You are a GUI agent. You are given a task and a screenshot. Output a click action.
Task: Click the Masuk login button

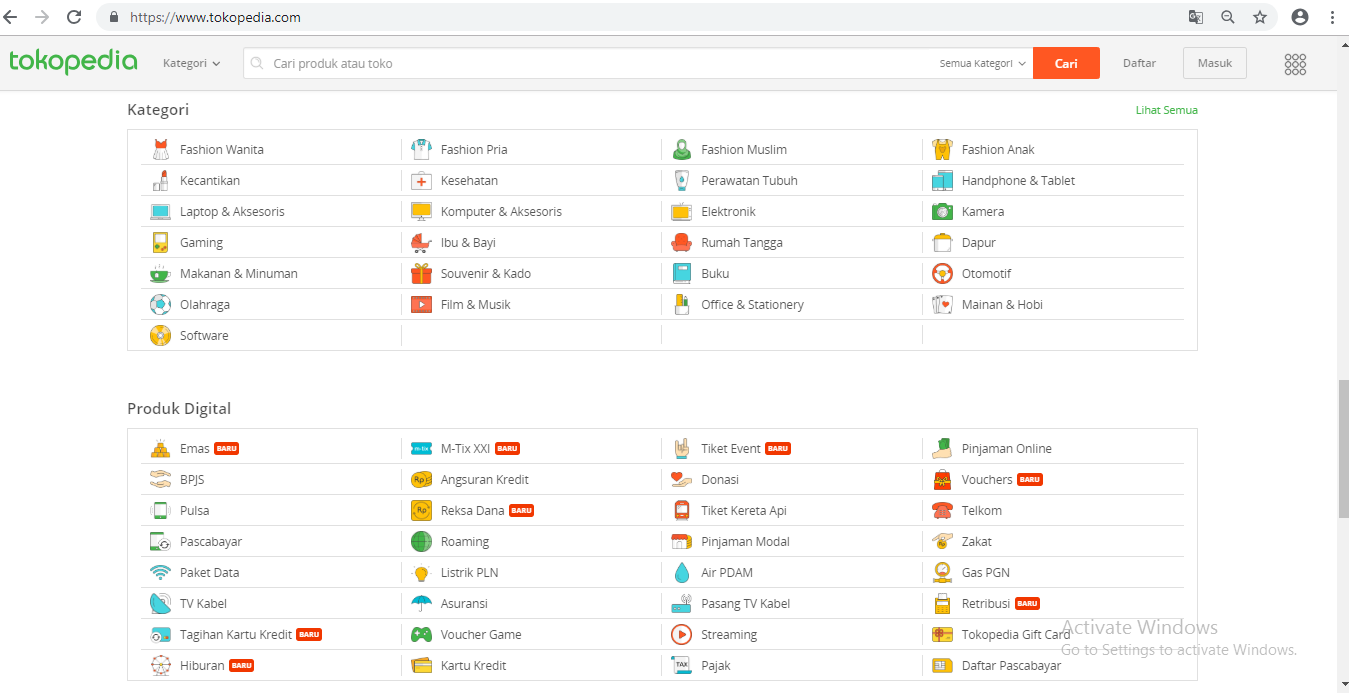click(1215, 63)
